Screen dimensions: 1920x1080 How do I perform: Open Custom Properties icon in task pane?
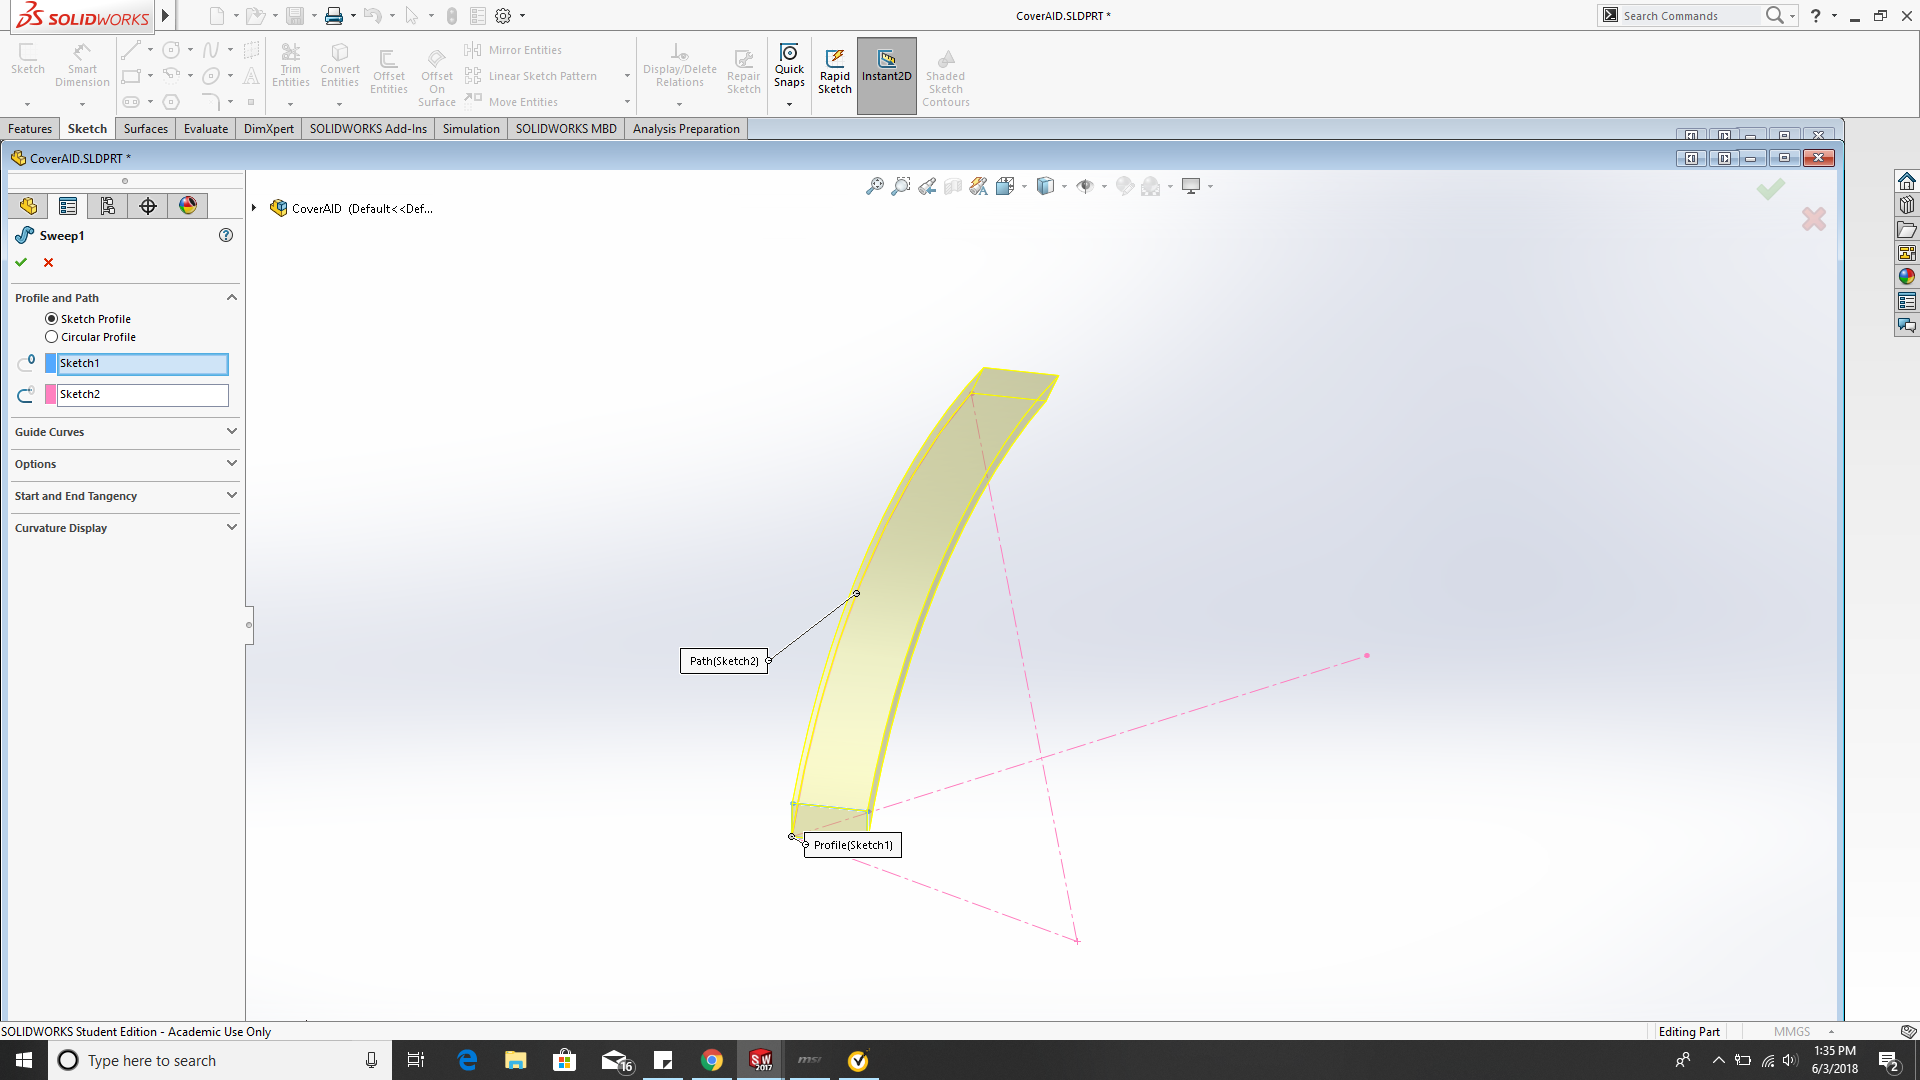click(x=1907, y=301)
